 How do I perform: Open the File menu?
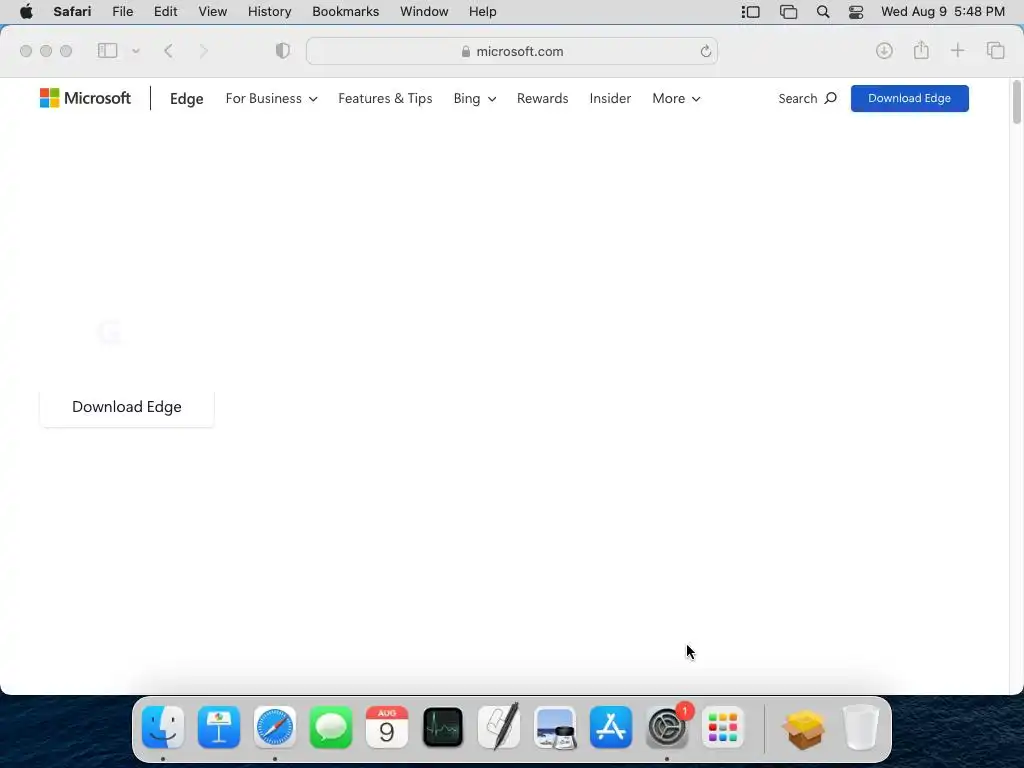[x=122, y=12]
